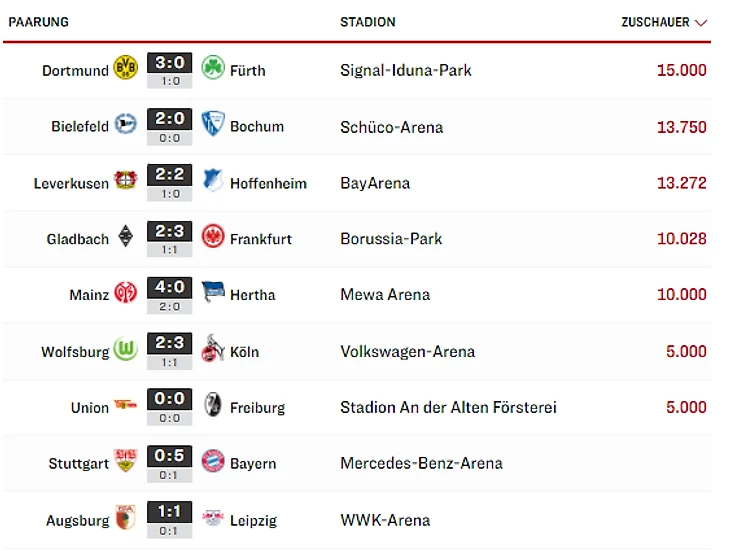Image resolution: width=730 pixels, height=551 pixels.
Task: Sort by the Paarung column header
Action: (x=38, y=22)
